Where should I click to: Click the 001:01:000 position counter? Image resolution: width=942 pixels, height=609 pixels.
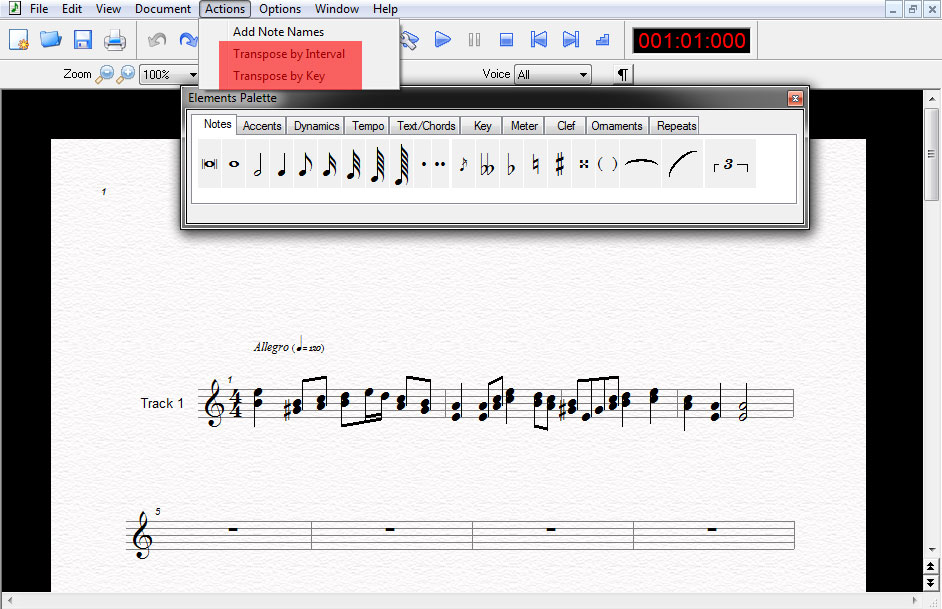pos(691,40)
